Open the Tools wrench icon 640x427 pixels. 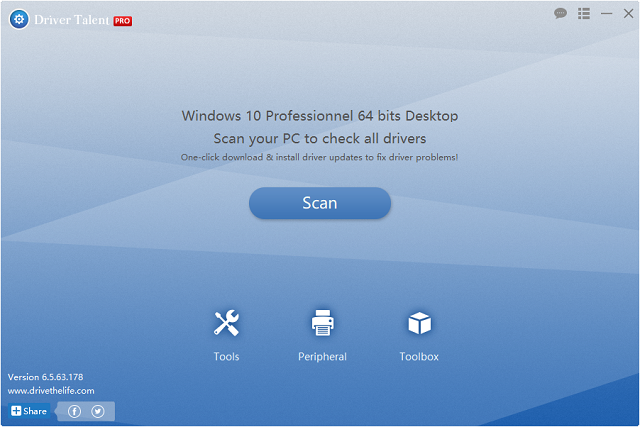point(227,323)
